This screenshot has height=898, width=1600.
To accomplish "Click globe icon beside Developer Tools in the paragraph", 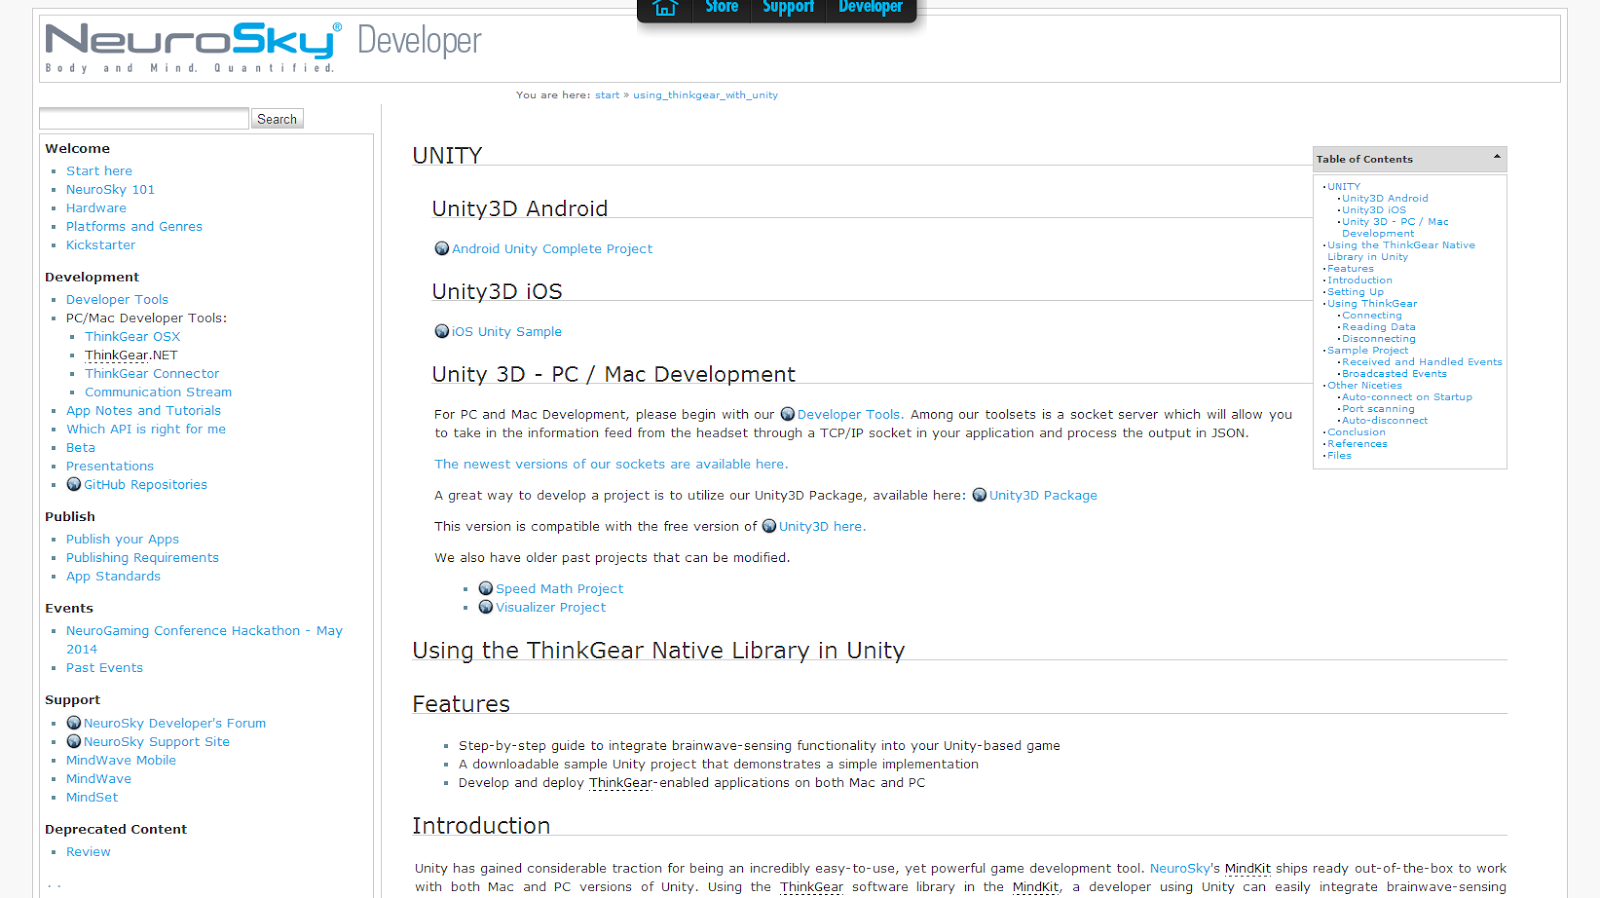I will pos(787,414).
